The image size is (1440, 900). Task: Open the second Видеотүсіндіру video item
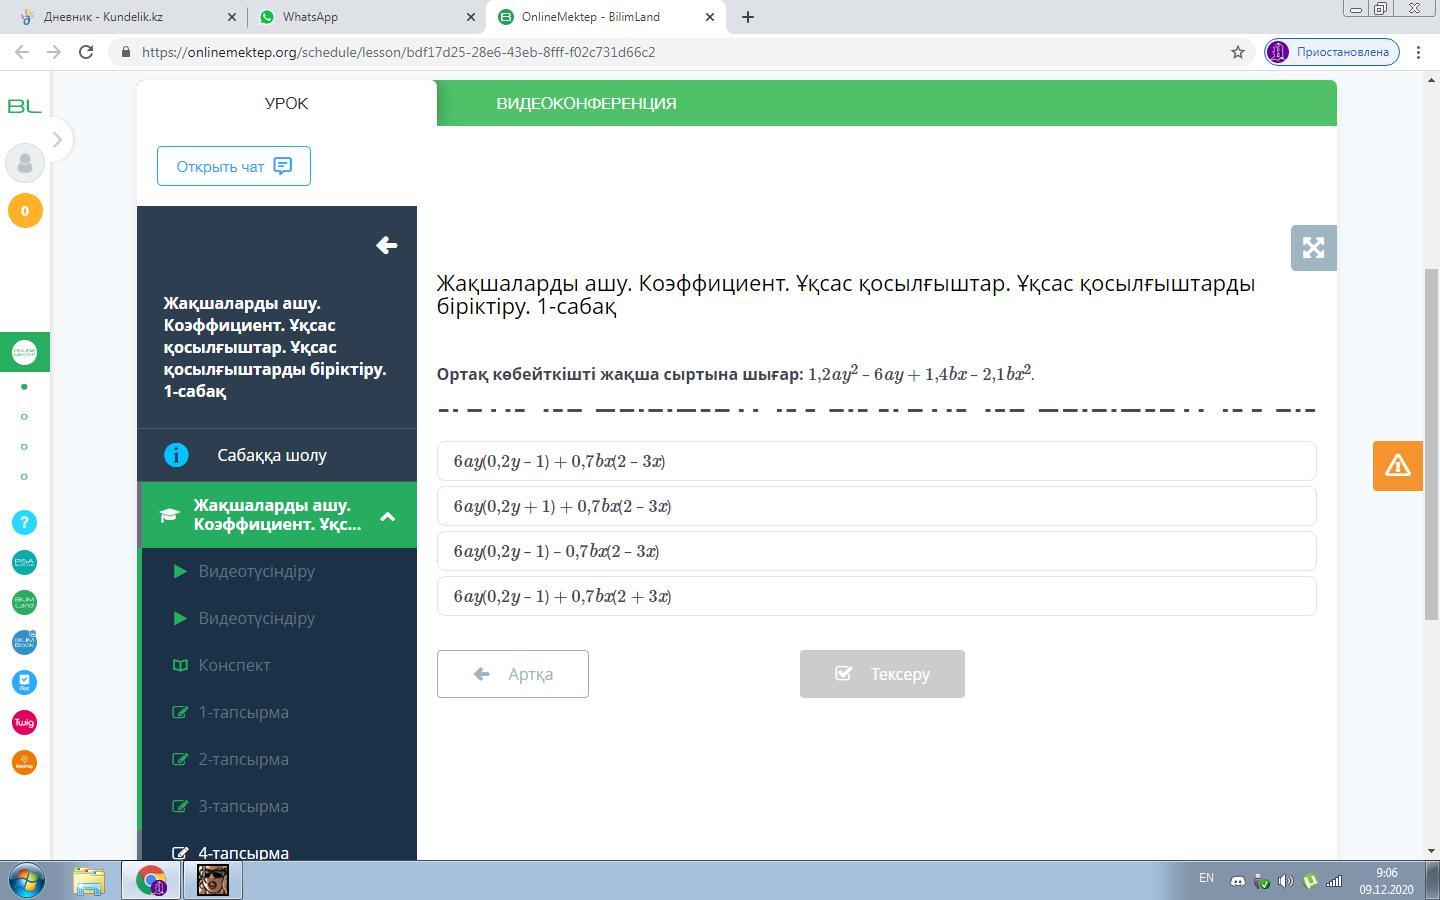(x=256, y=618)
